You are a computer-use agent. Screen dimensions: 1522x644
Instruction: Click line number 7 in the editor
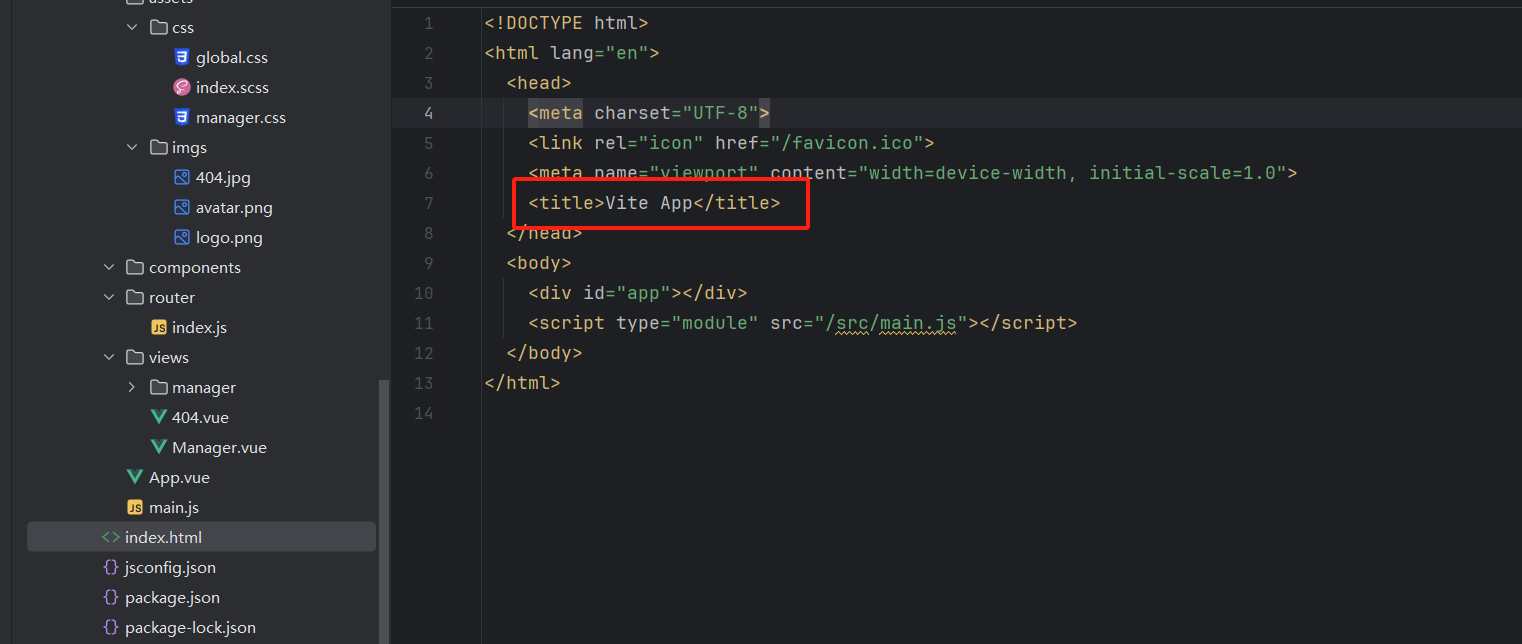[x=428, y=203]
